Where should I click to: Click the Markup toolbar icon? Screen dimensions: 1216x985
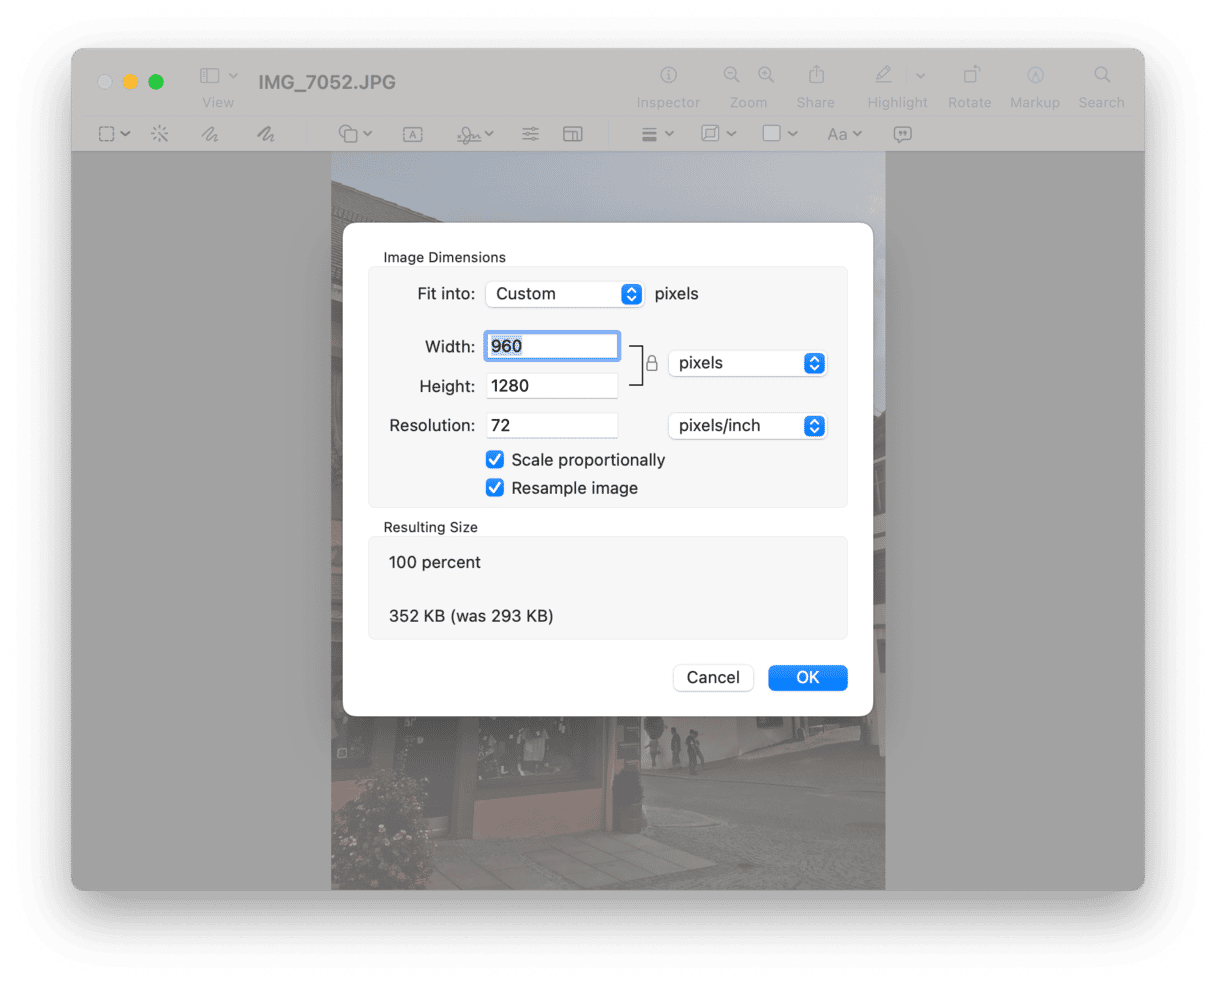(1035, 75)
